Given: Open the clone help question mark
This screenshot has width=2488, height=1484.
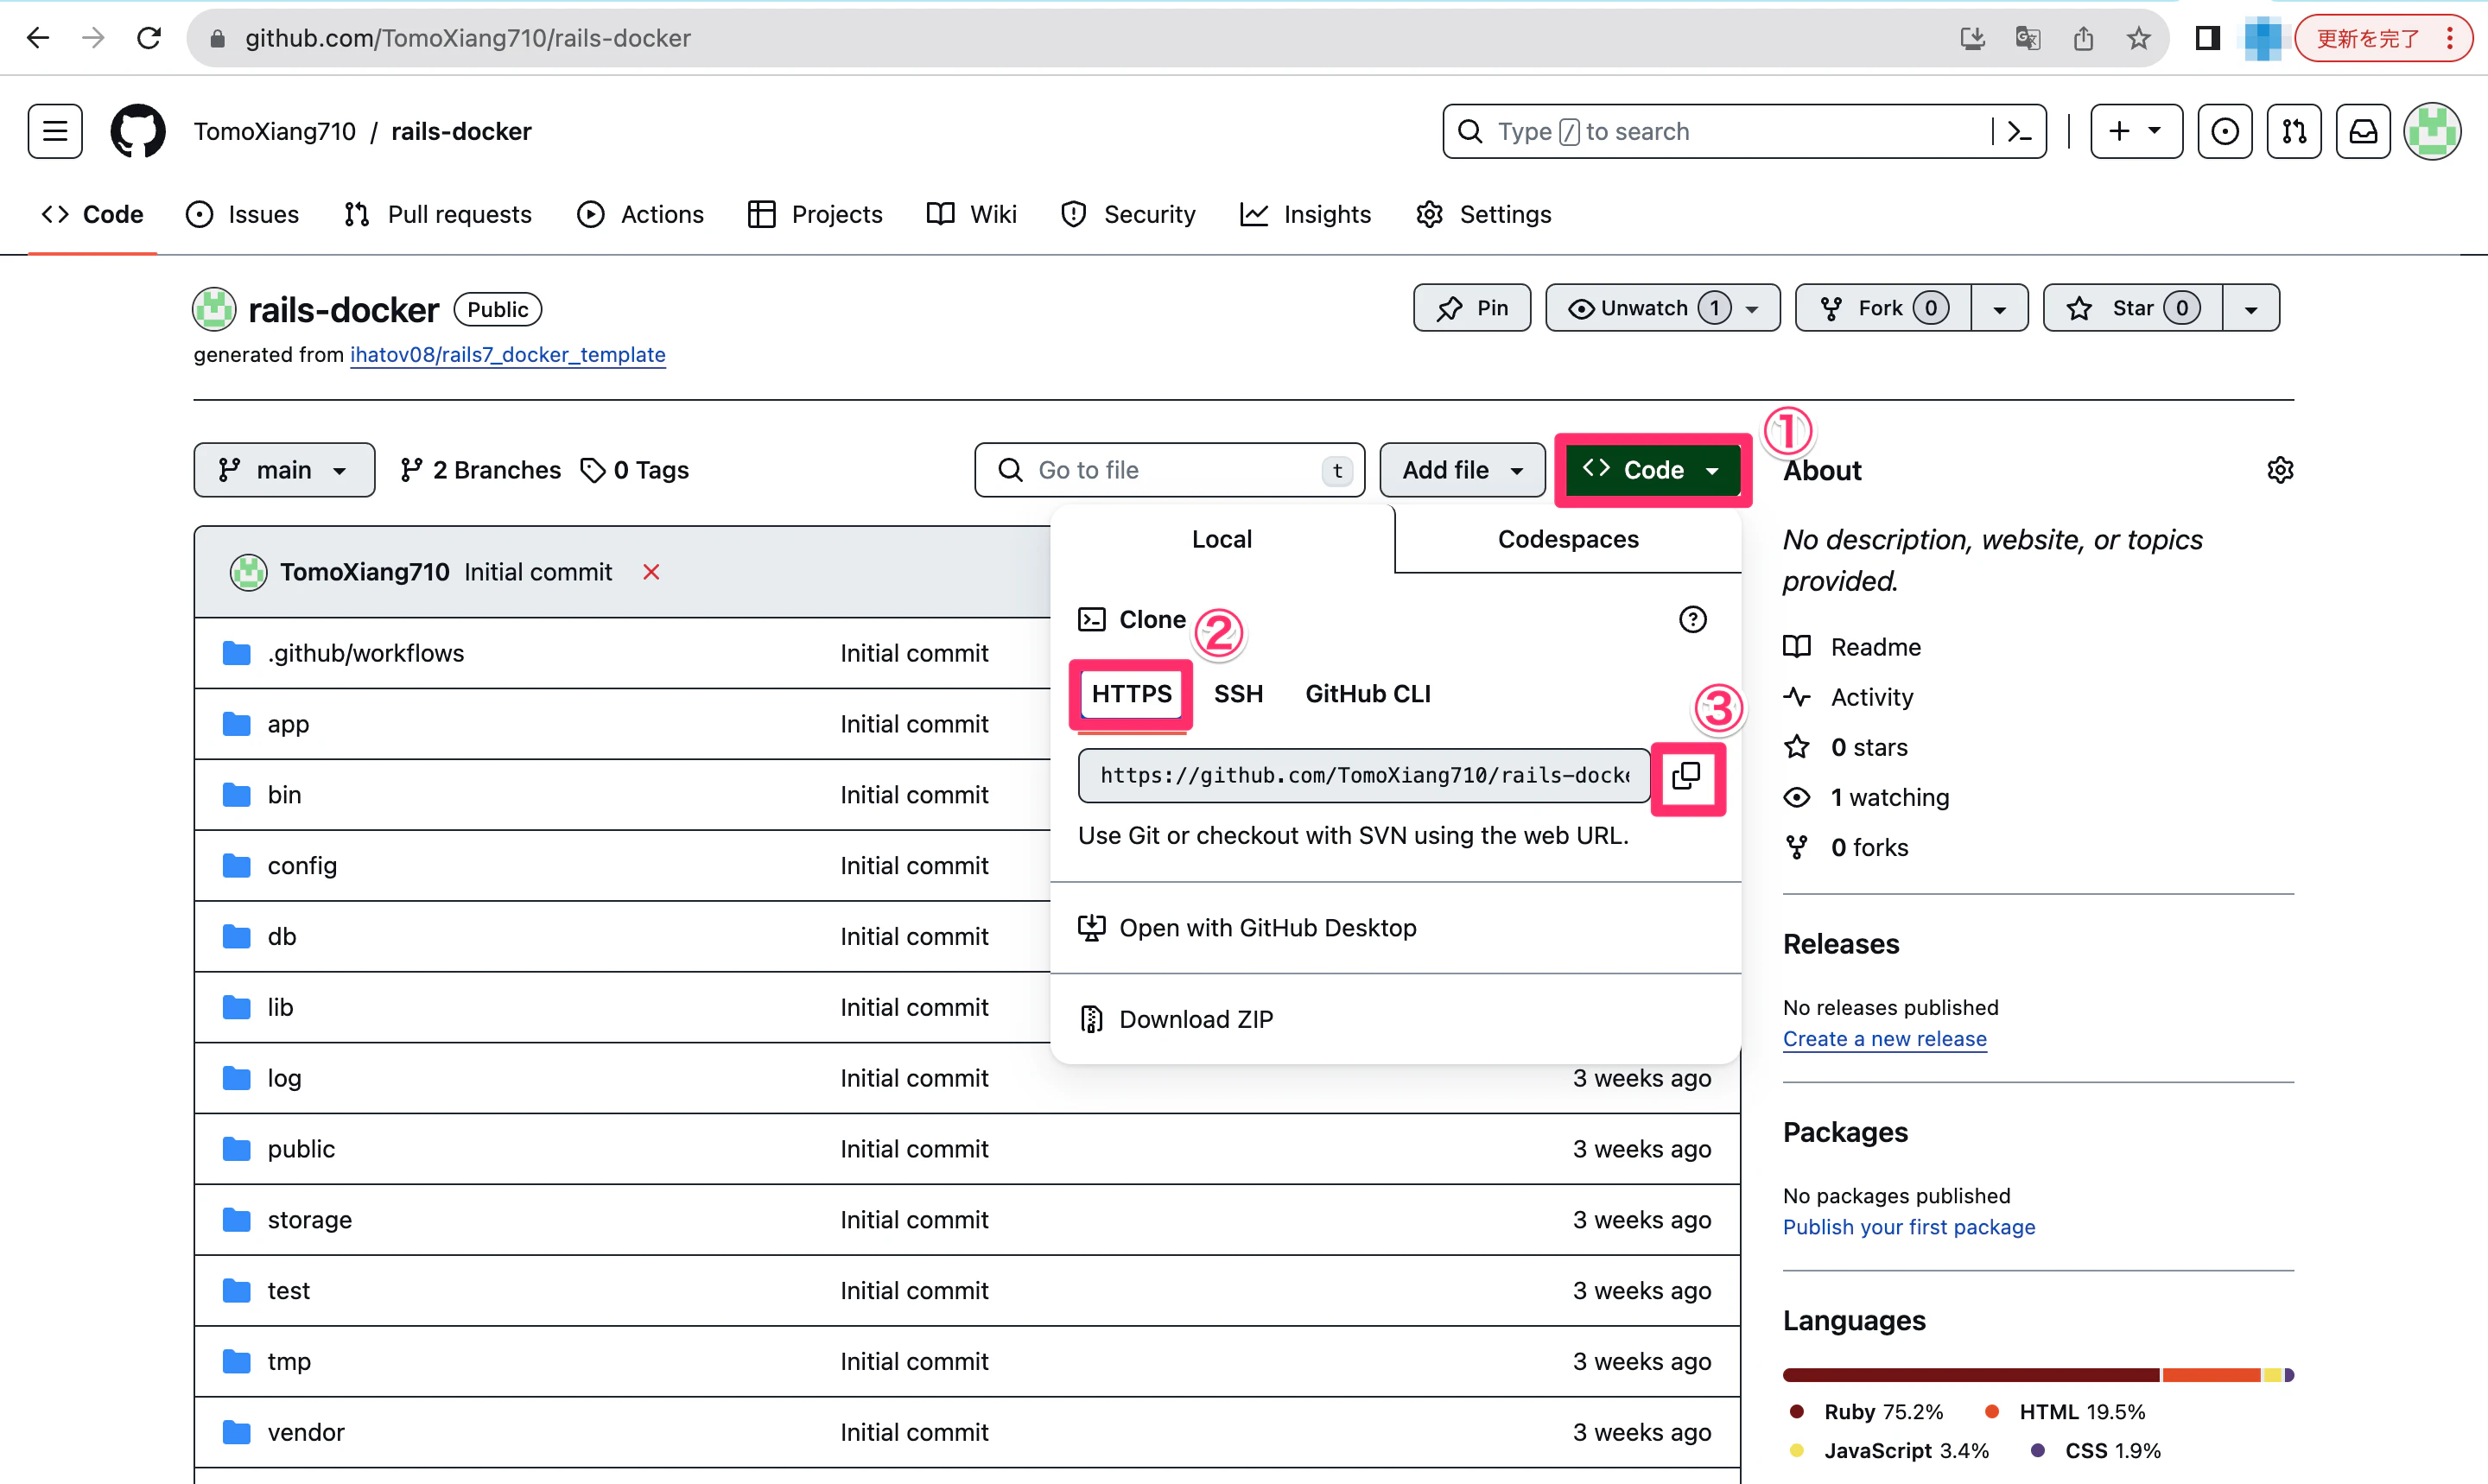Looking at the screenshot, I should click(1692, 620).
